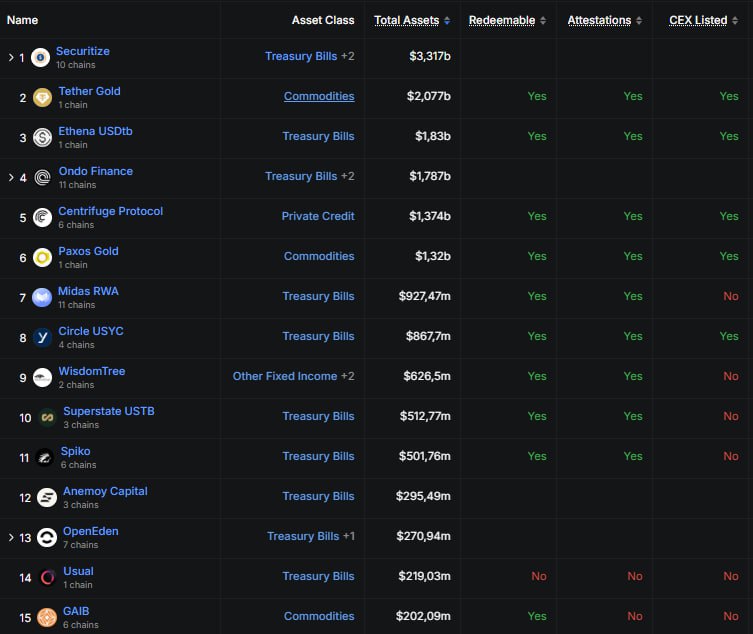
Task: Expand the OpenEden row chevron
Action: pos(11,537)
